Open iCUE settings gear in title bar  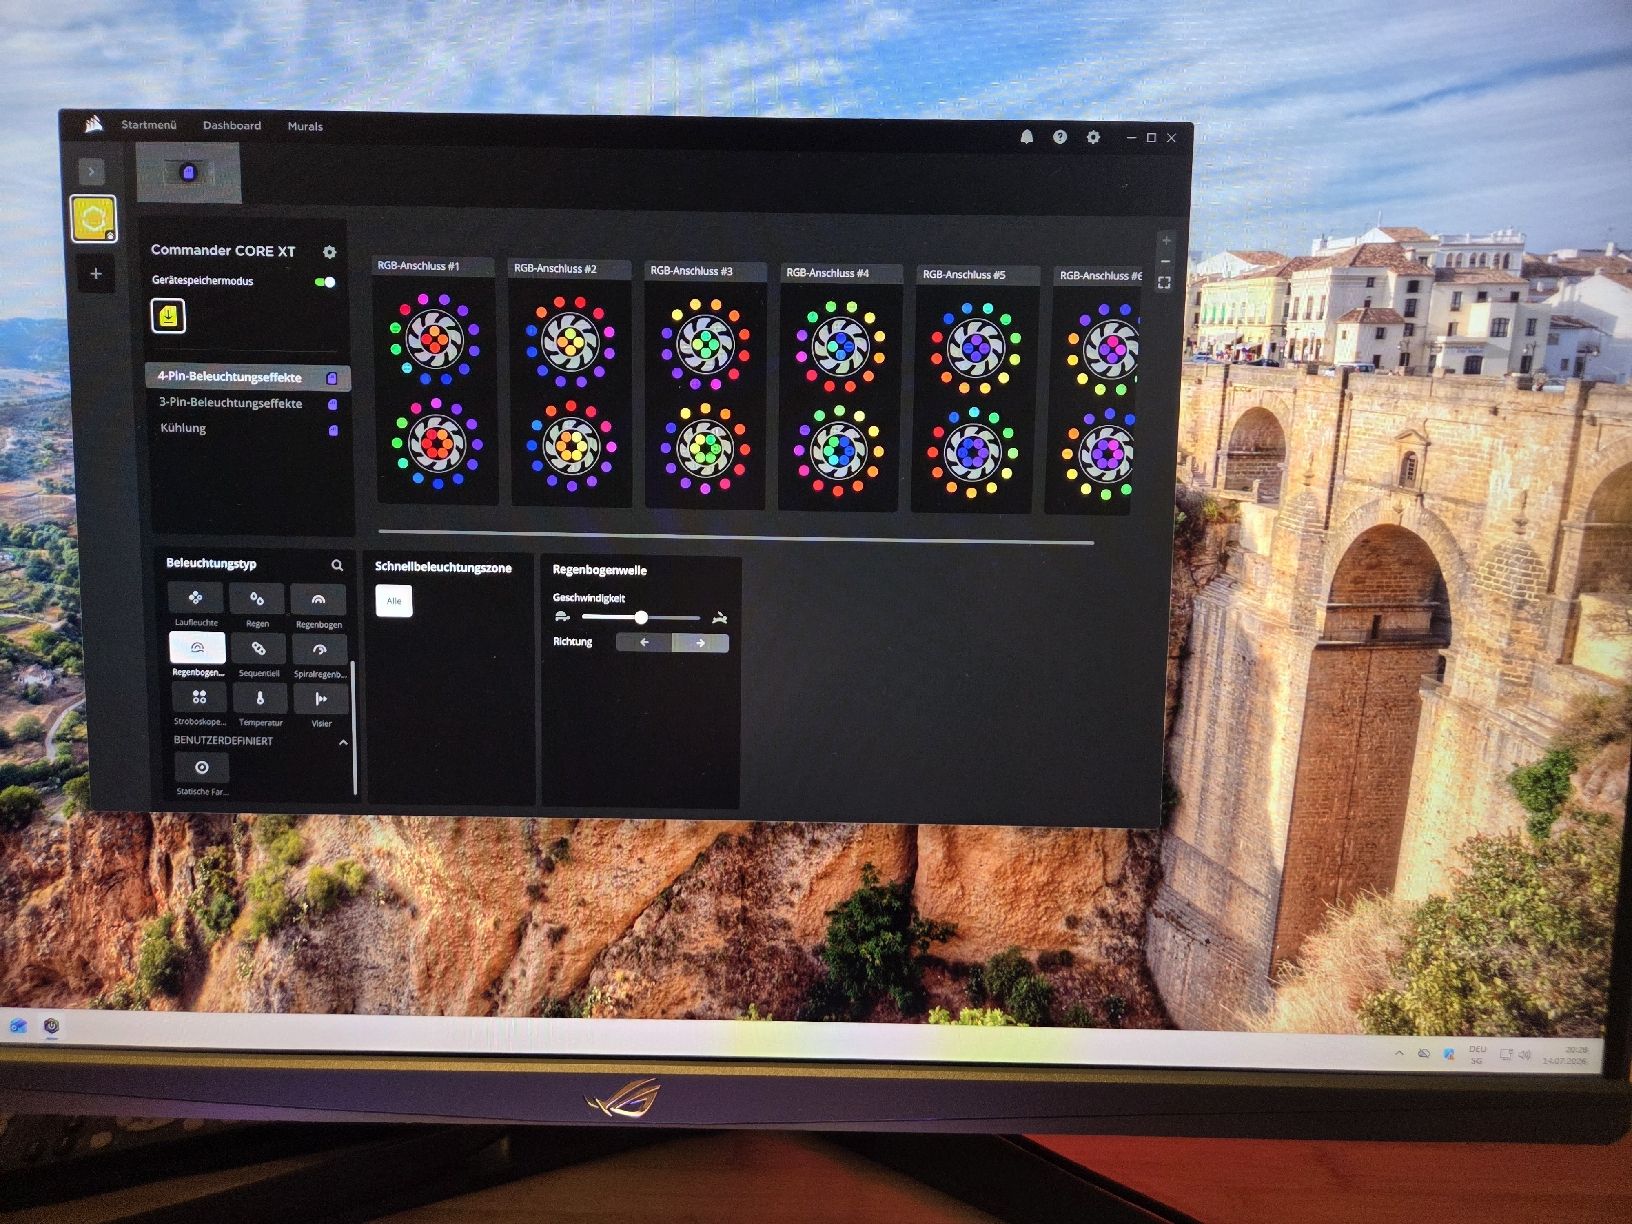[1093, 137]
